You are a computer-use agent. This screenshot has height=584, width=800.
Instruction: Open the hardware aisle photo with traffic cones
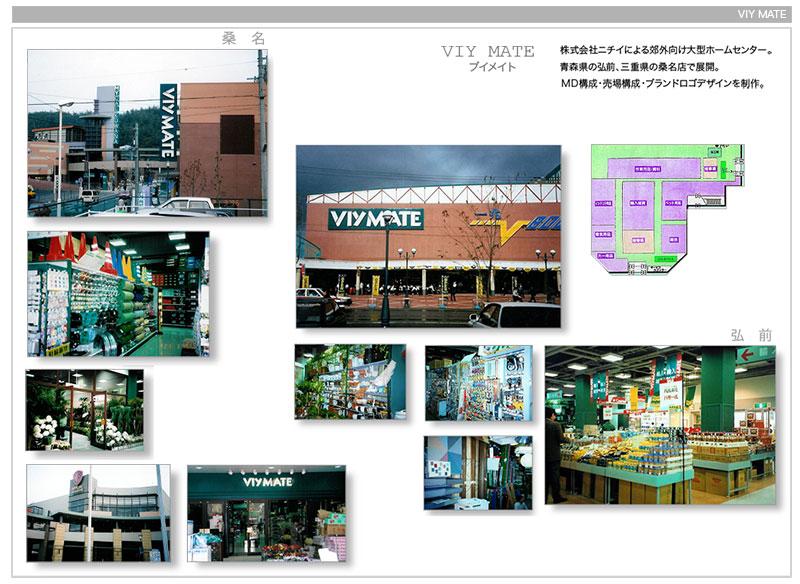(x=118, y=294)
